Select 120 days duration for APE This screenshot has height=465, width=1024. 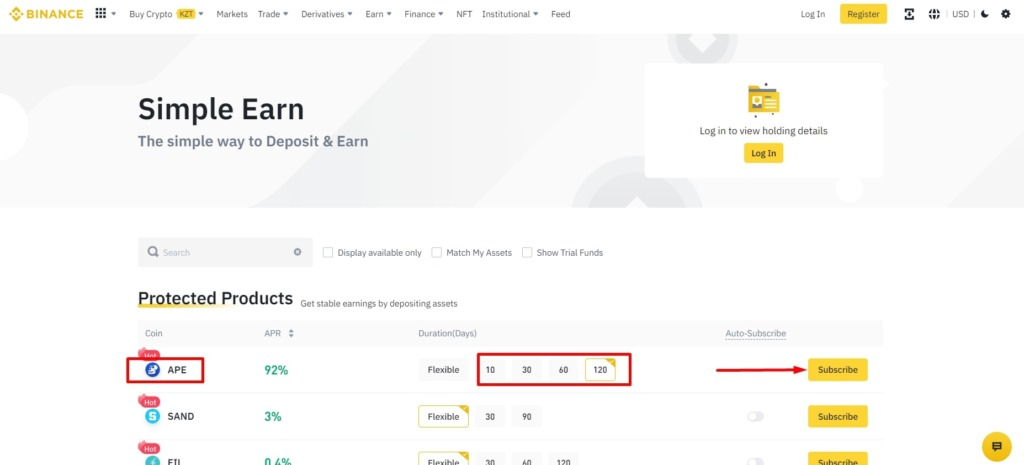click(x=600, y=370)
